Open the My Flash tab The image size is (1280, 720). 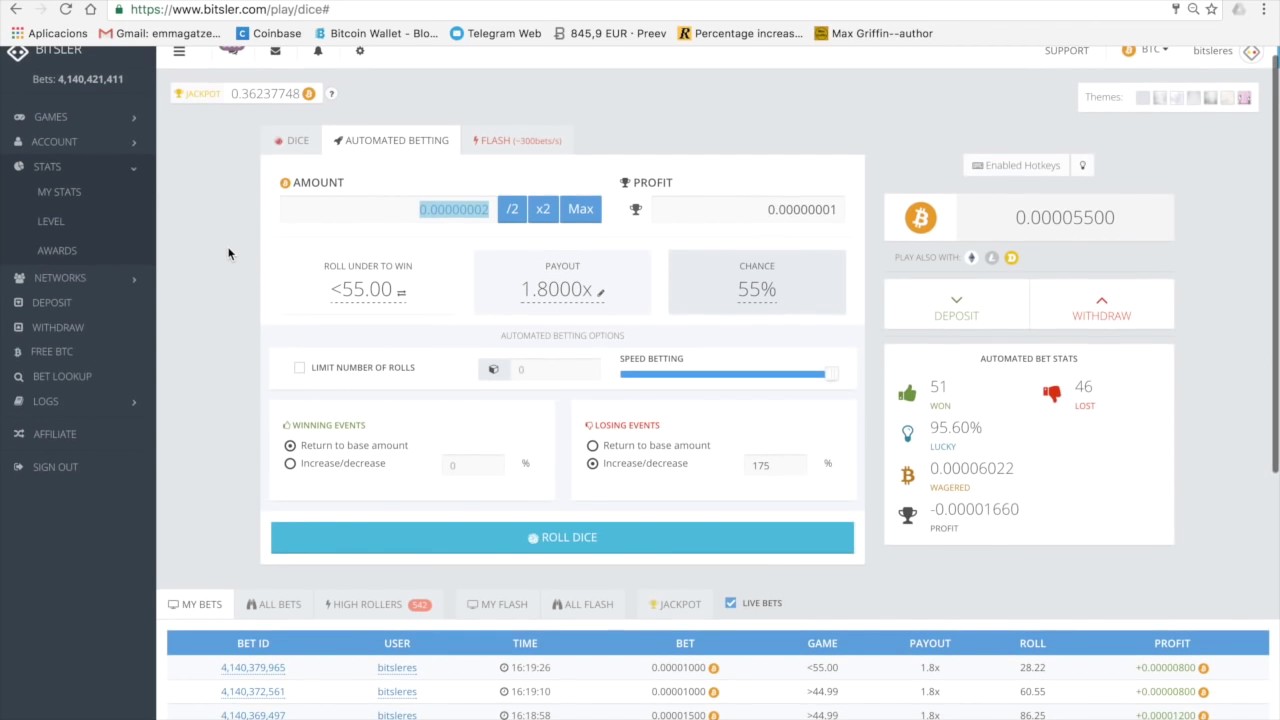[497, 604]
